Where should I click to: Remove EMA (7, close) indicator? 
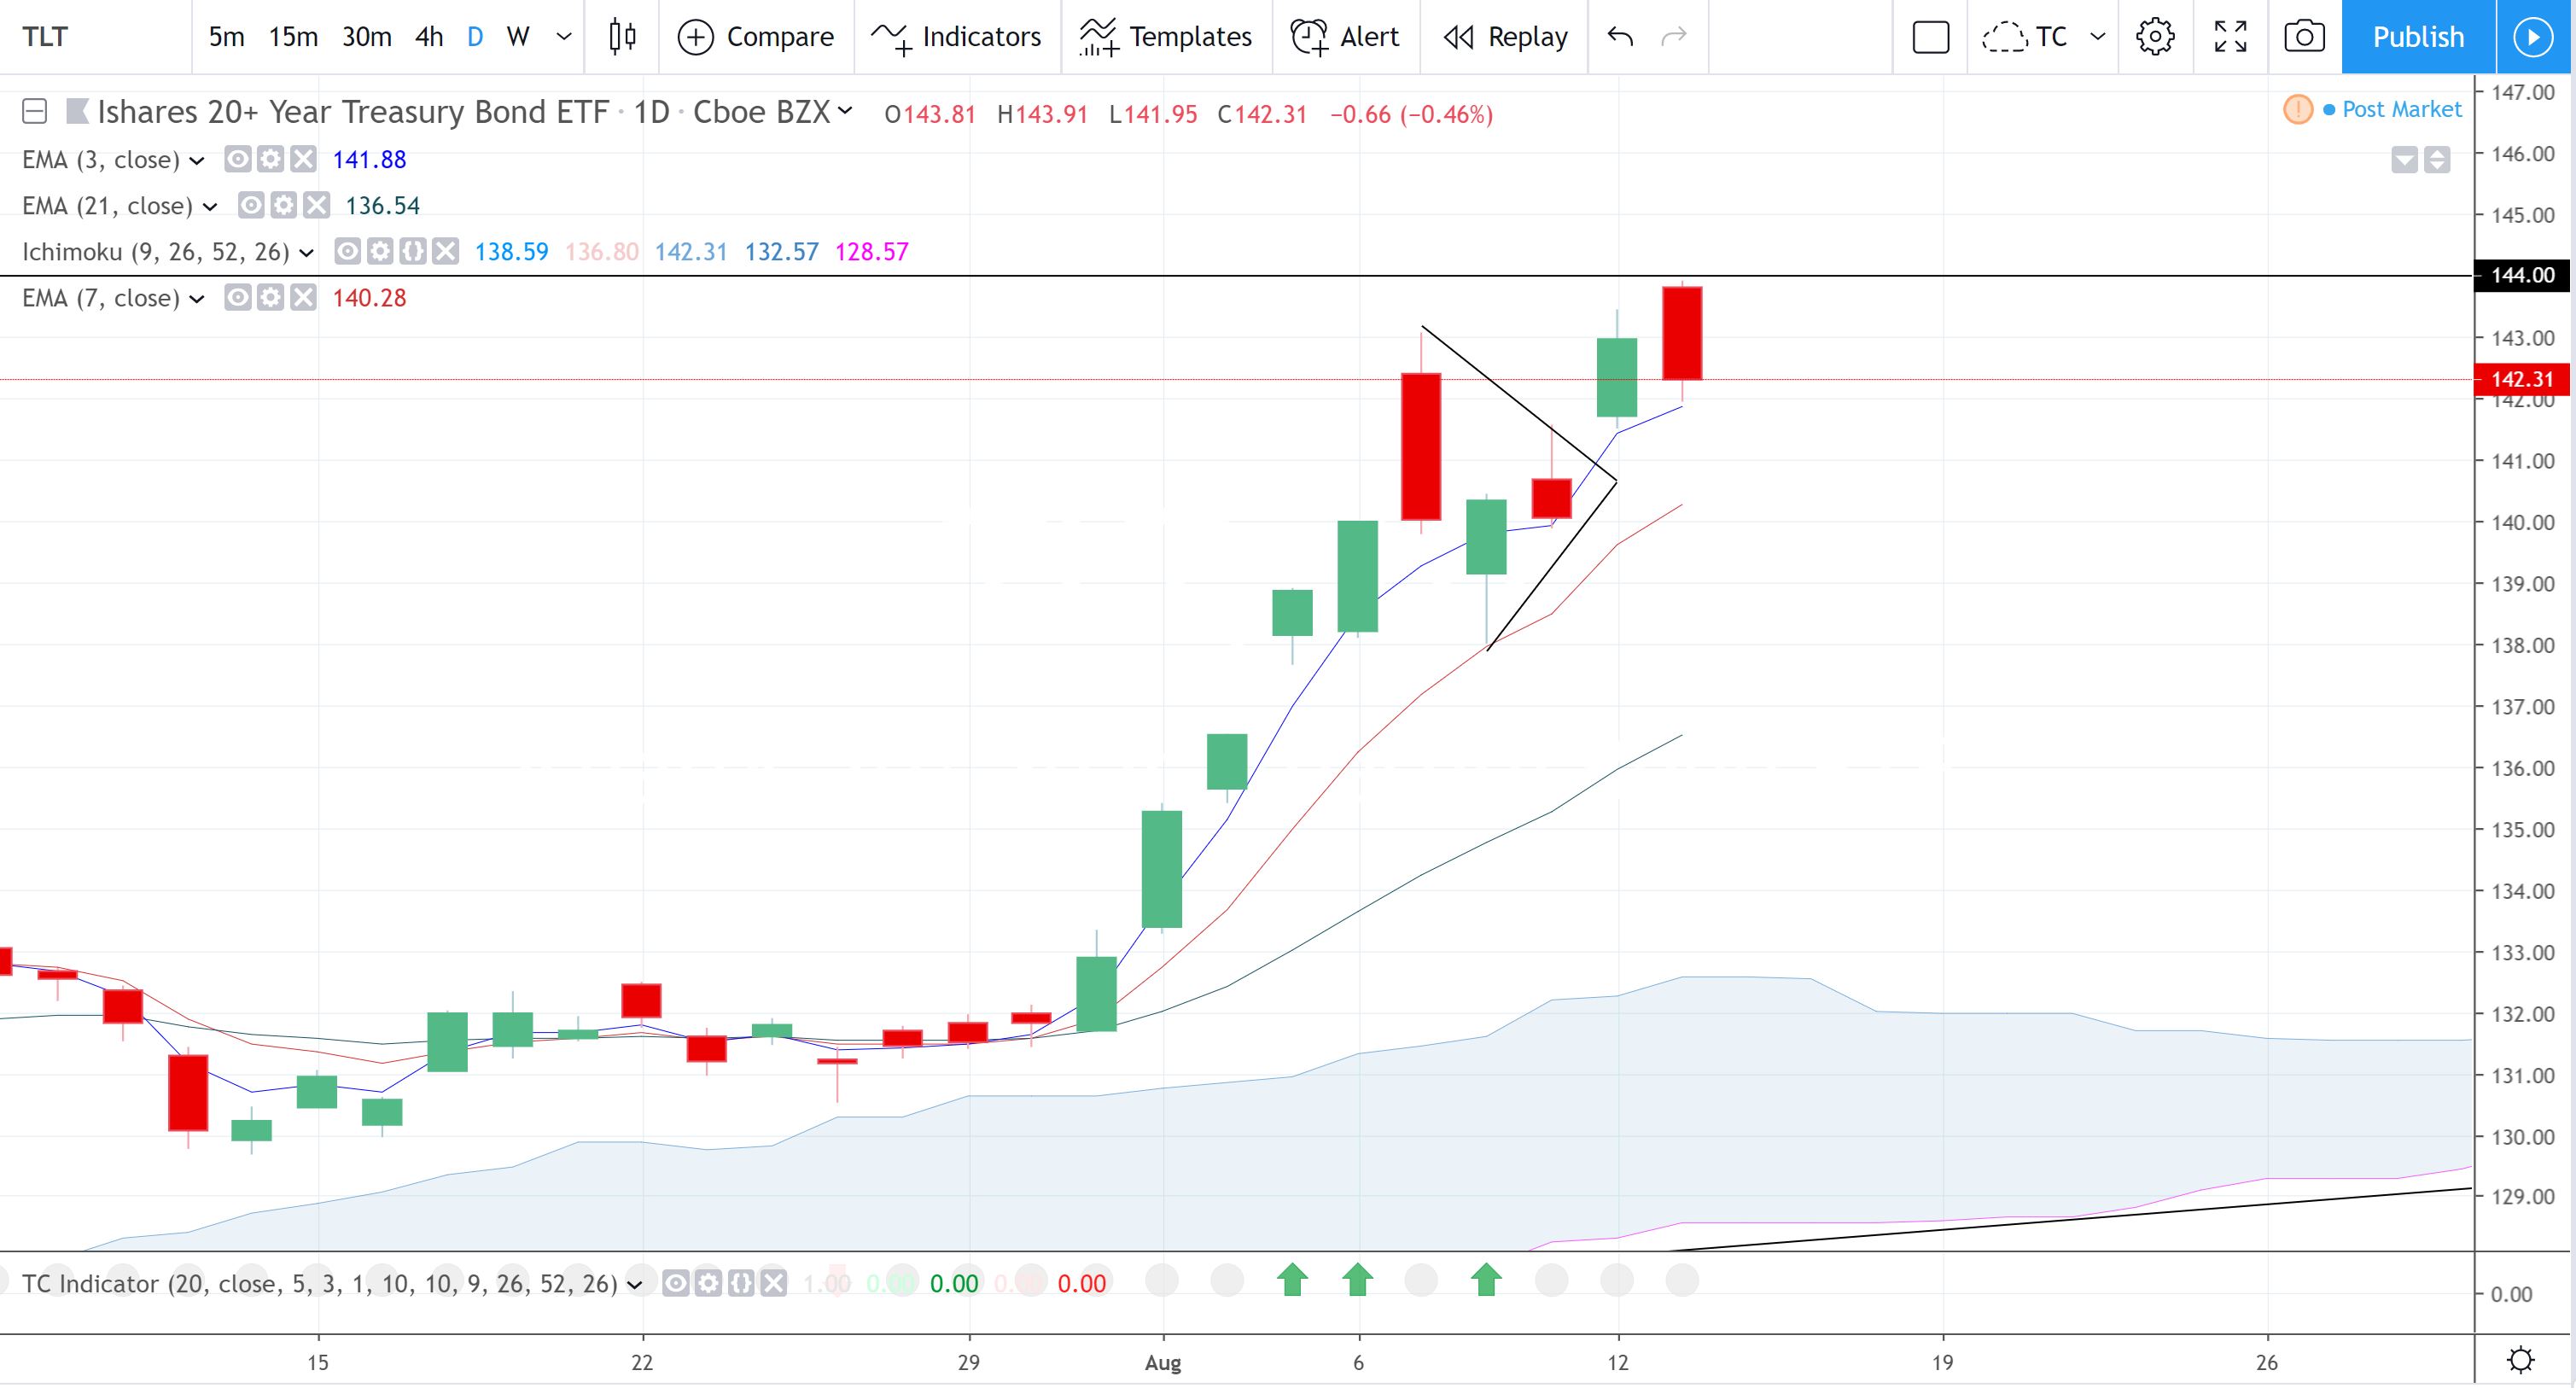point(303,297)
